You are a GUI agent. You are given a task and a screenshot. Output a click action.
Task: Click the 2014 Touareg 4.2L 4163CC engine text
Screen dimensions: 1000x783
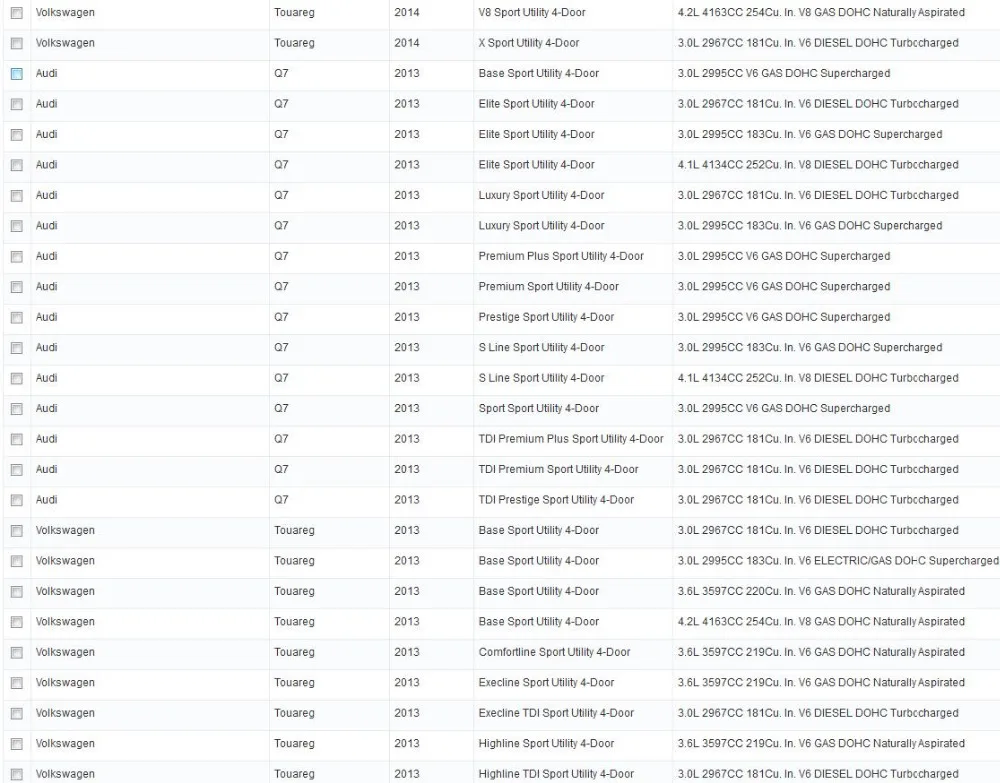(x=821, y=12)
